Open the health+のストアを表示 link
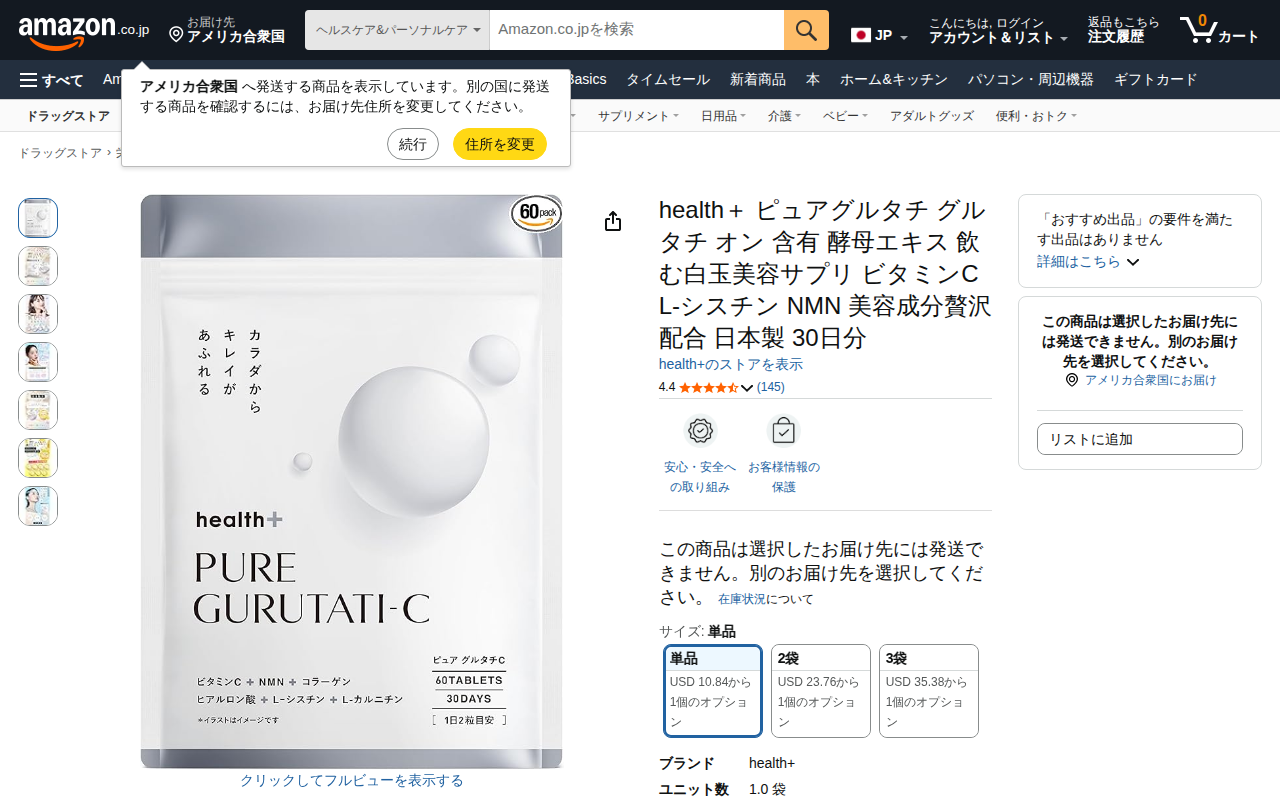The height and width of the screenshot is (800, 1280). click(731, 365)
